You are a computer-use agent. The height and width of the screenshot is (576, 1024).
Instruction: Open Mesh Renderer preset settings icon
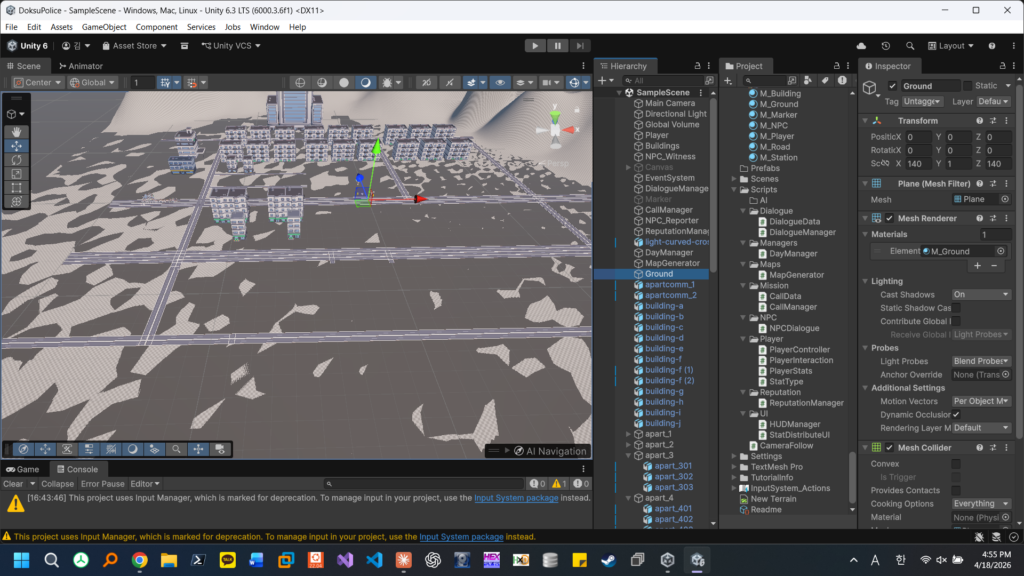(x=993, y=218)
